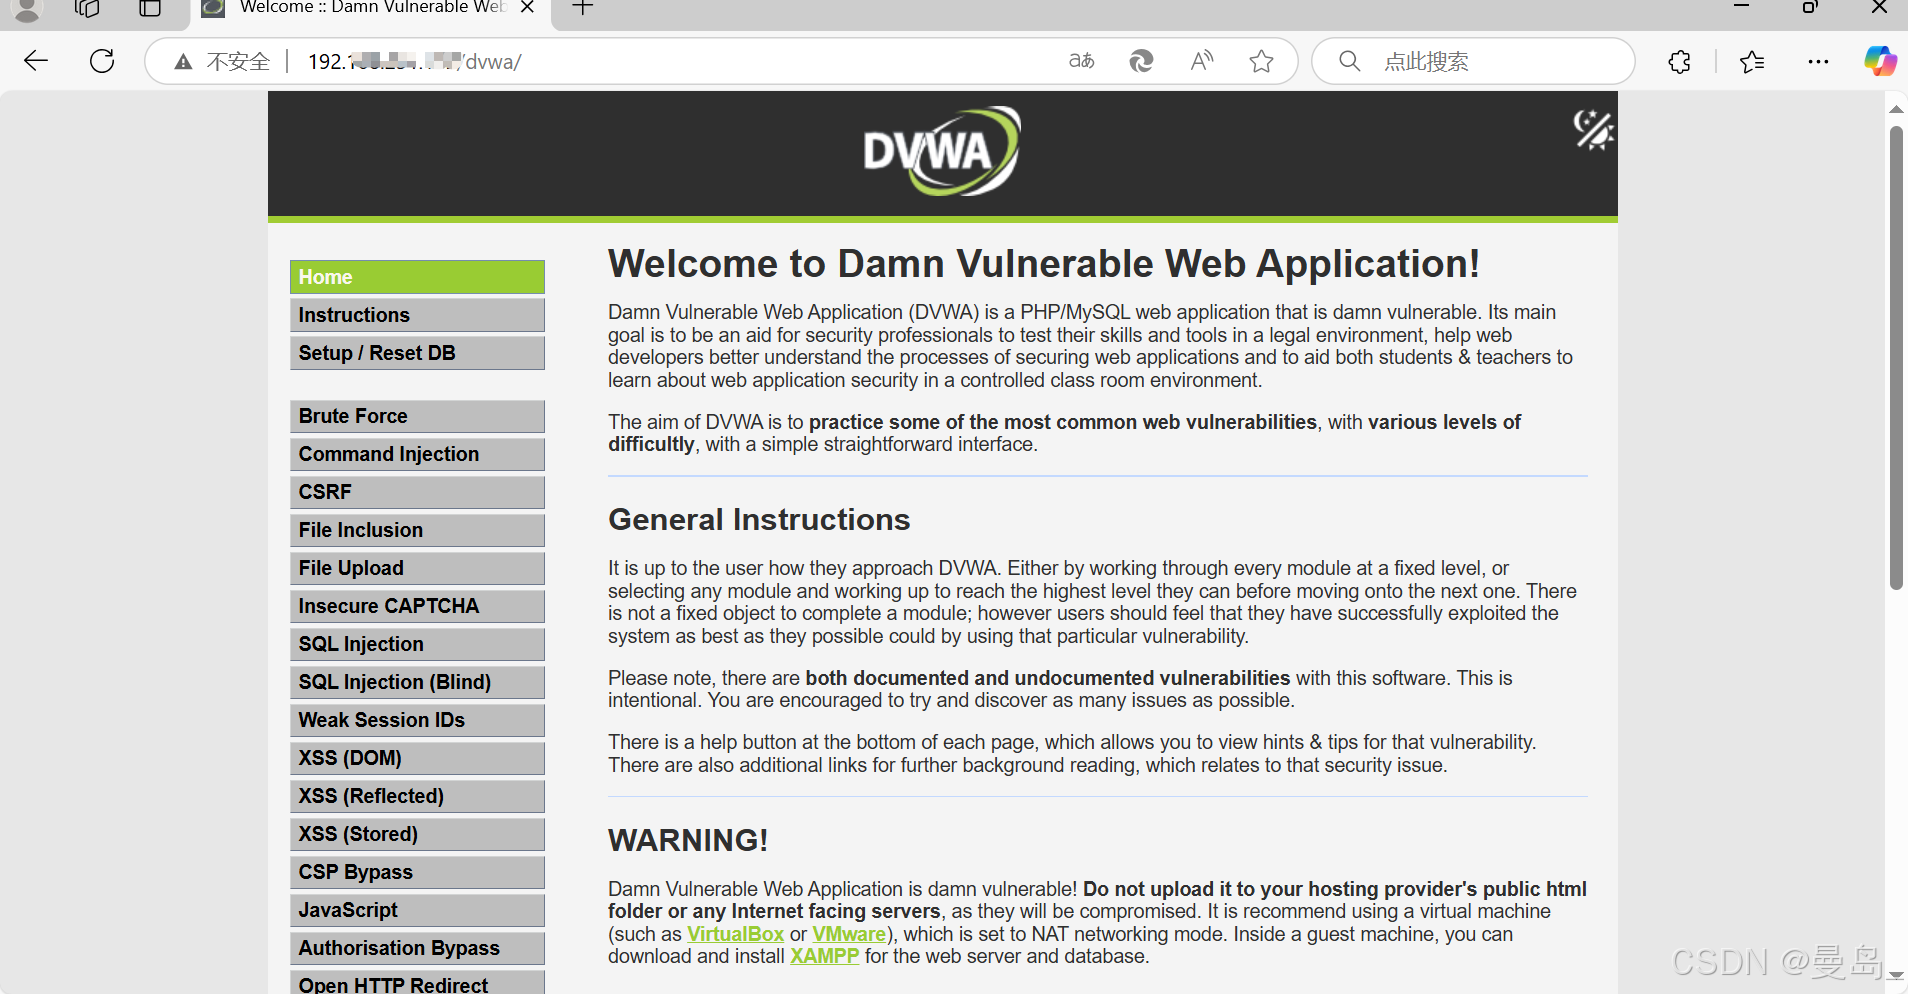Navigate to XSS (Stored)
This screenshot has height=994, width=1908.
417,834
